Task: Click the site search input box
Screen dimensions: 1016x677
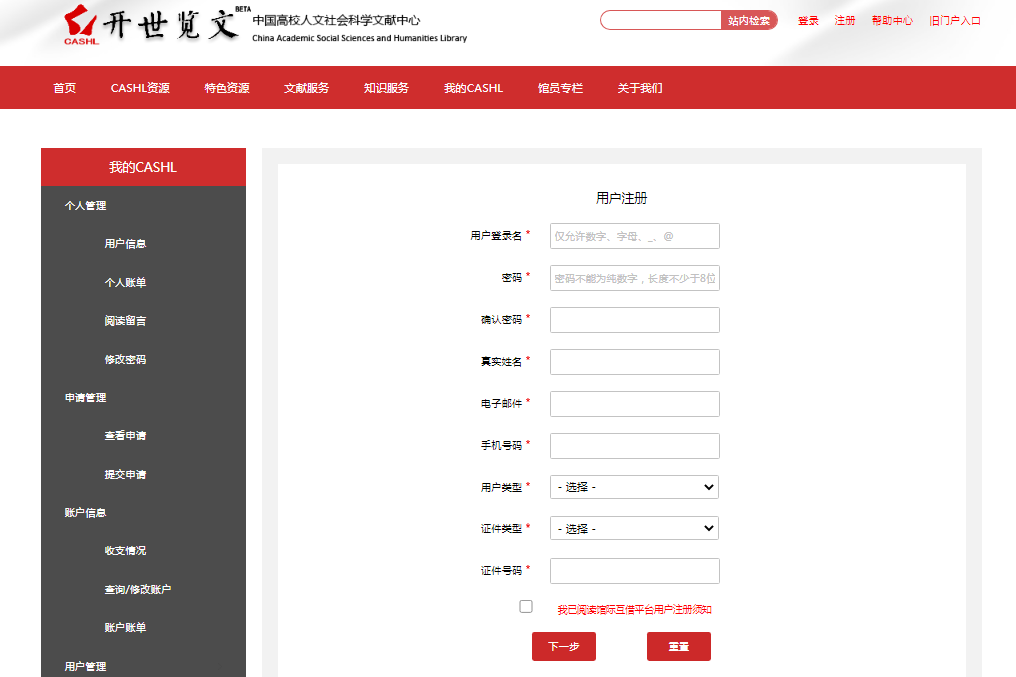Action: click(660, 20)
